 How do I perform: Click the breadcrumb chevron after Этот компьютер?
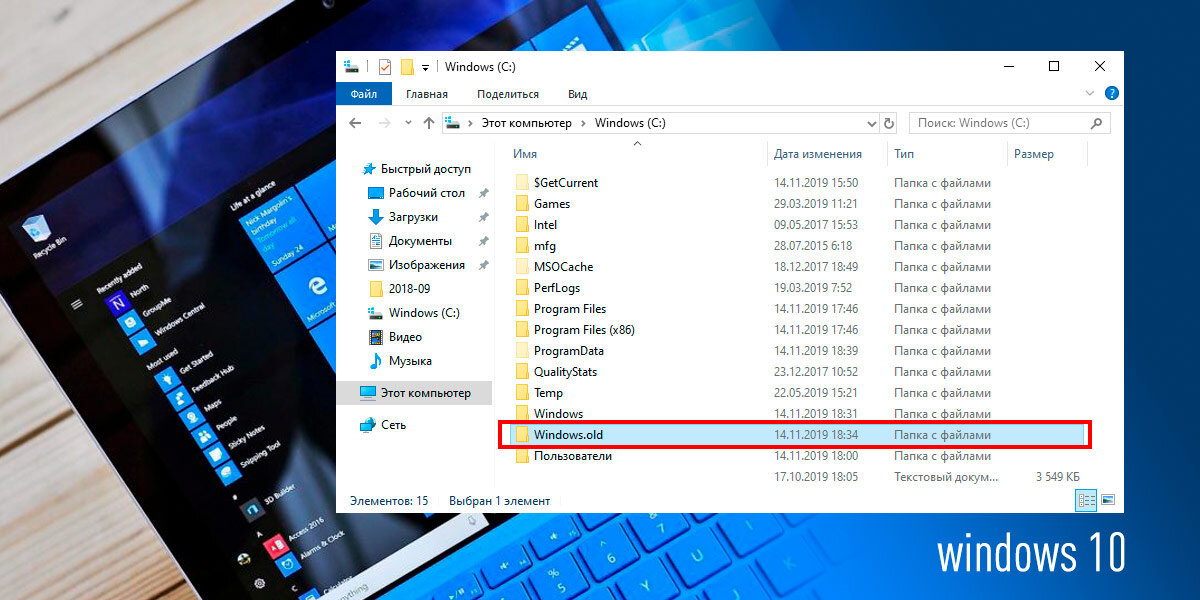coord(583,123)
